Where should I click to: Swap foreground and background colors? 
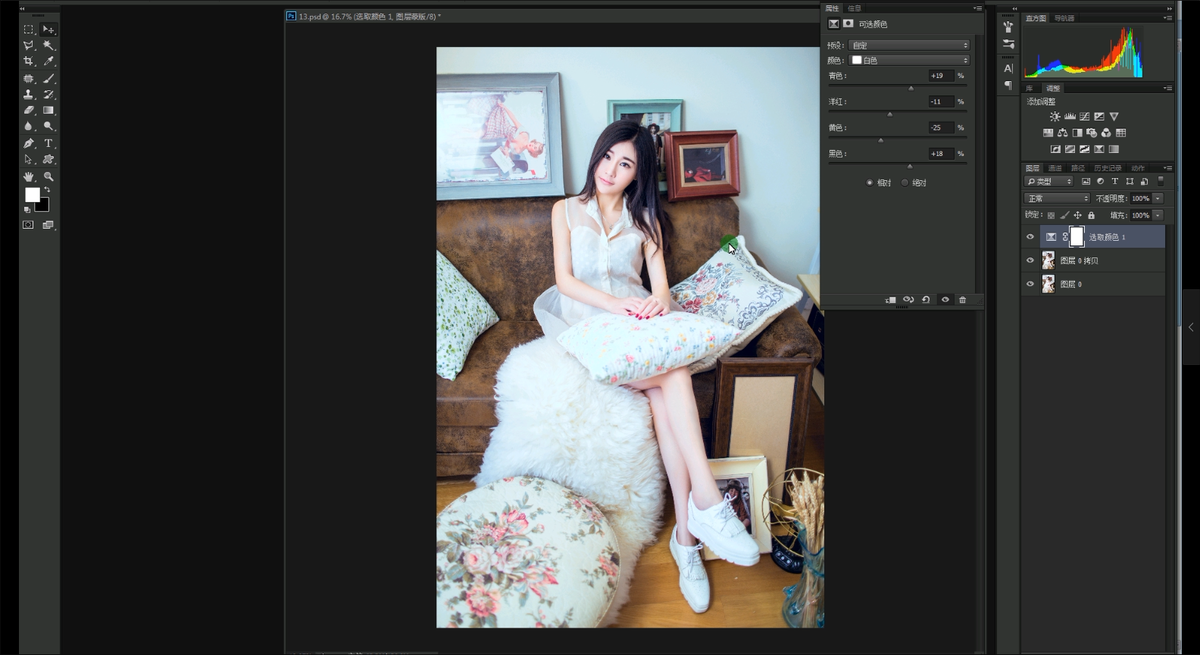pos(47,190)
